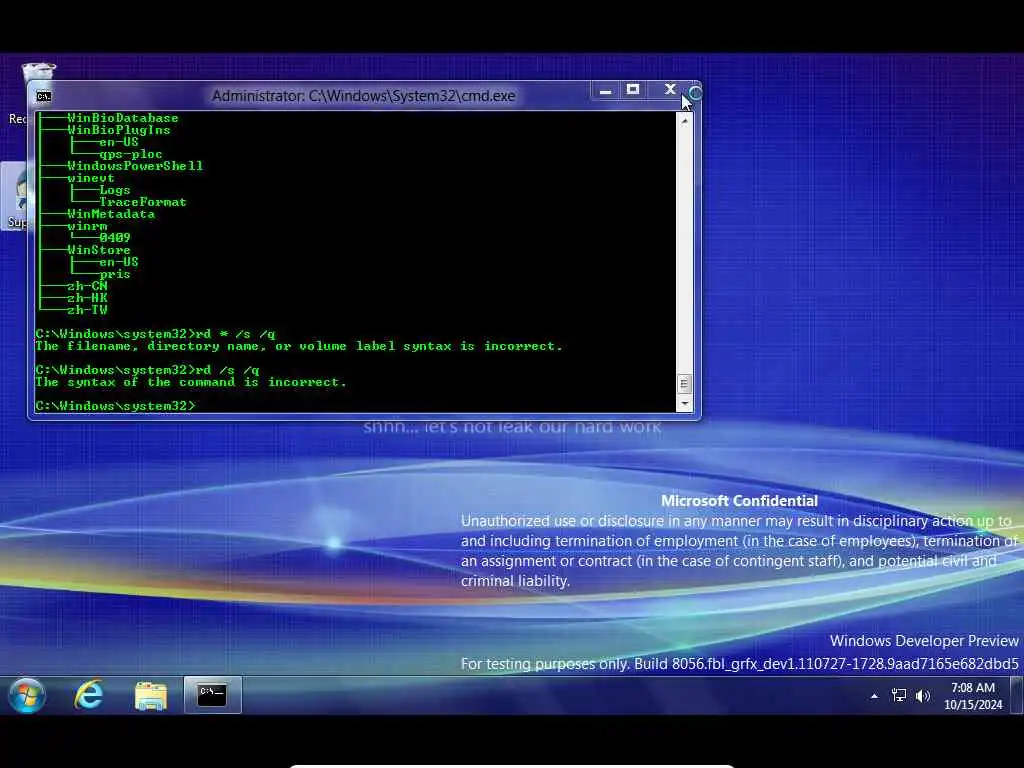The image size is (1024, 768).
Task: Click the pris entry under WinStore
Action: click(114, 274)
